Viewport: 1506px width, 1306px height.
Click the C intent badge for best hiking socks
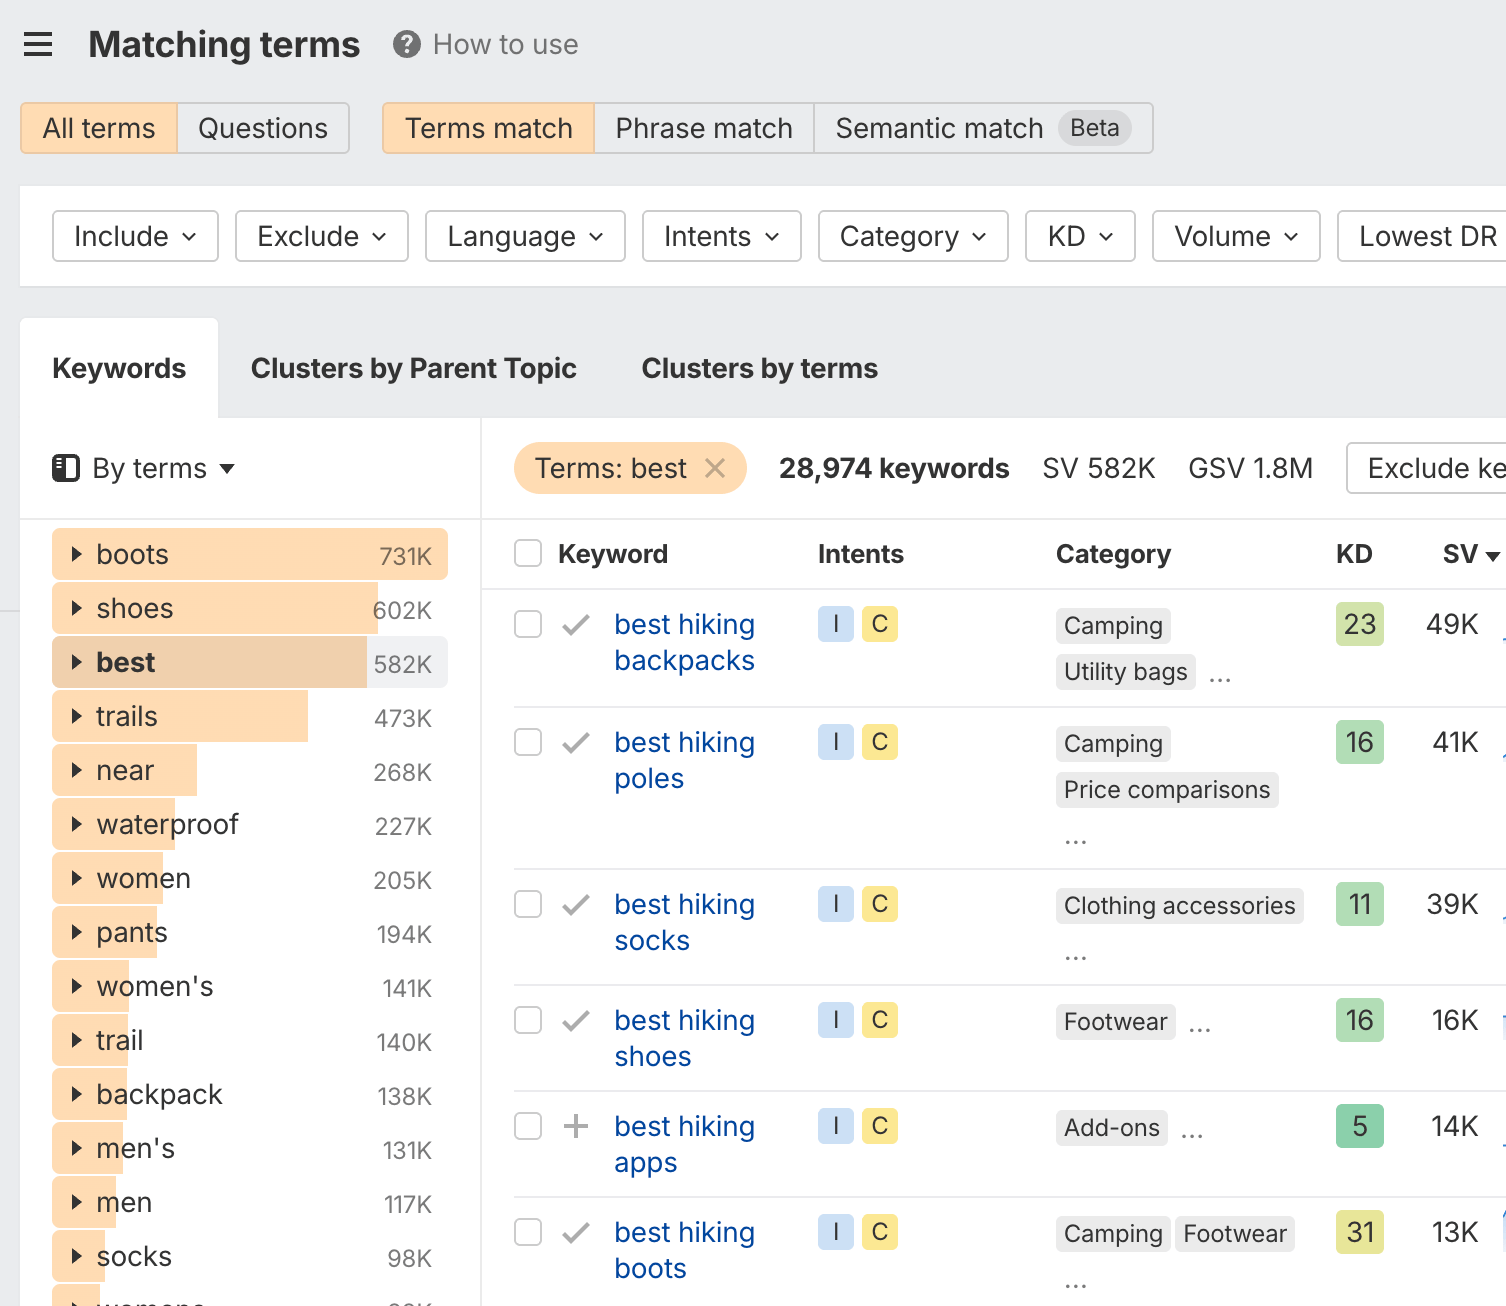pos(880,904)
